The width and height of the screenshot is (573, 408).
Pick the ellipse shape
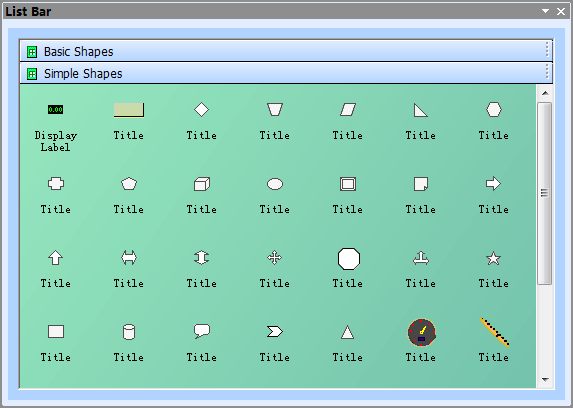point(275,184)
